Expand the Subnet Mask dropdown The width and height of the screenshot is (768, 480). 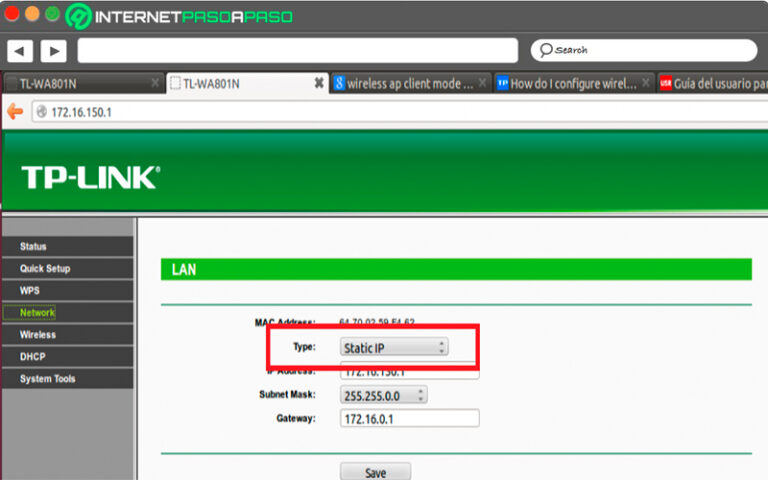[384, 395]
